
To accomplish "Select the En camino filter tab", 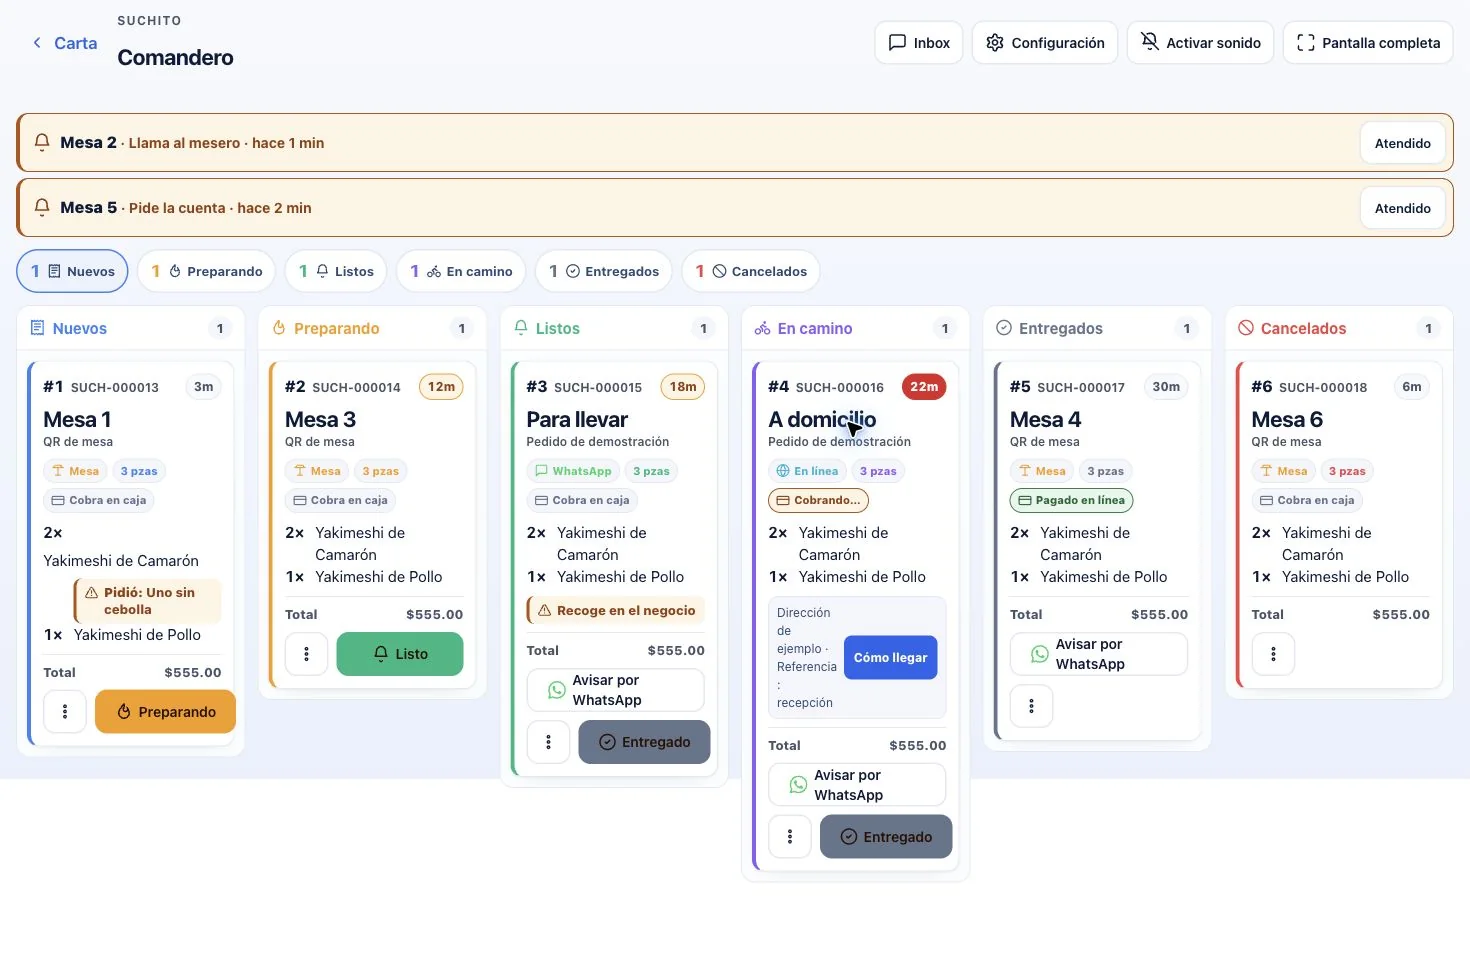I will point(461,271).
